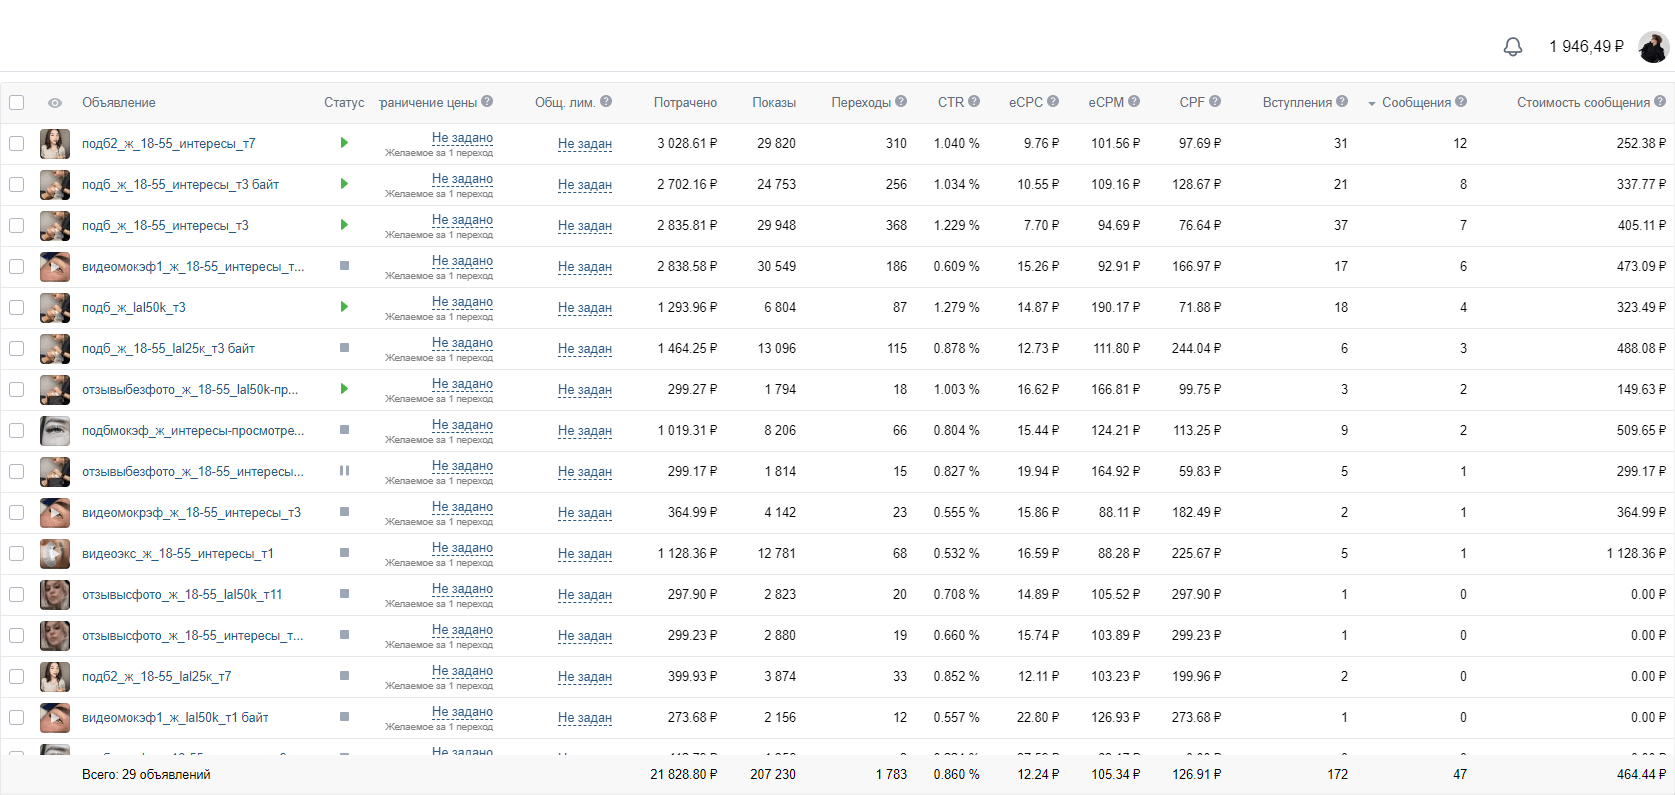Open the notifications bell

(1513, 47)
